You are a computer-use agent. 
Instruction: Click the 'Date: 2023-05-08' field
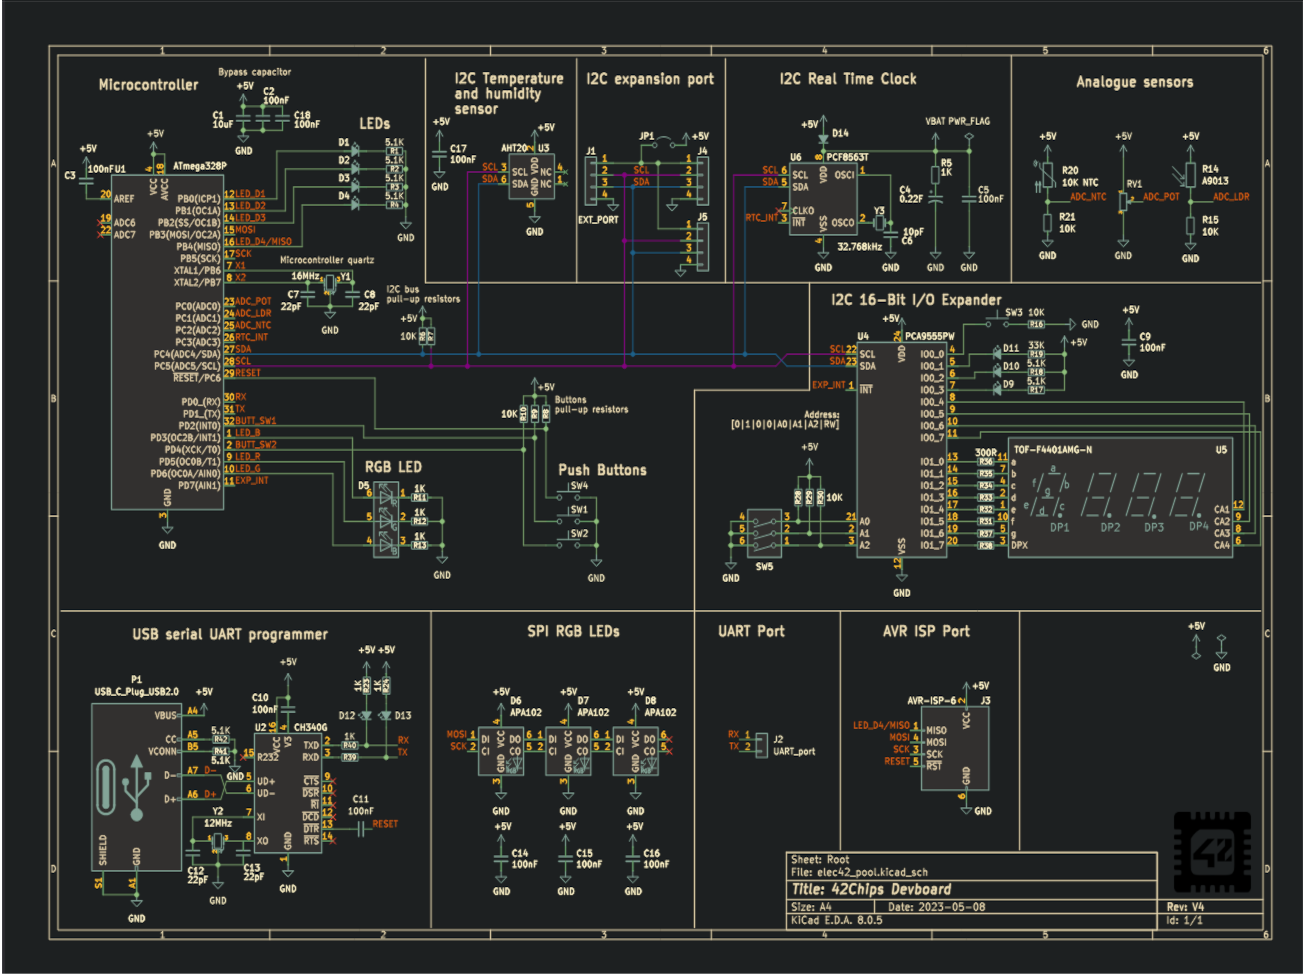click(936, 908)
